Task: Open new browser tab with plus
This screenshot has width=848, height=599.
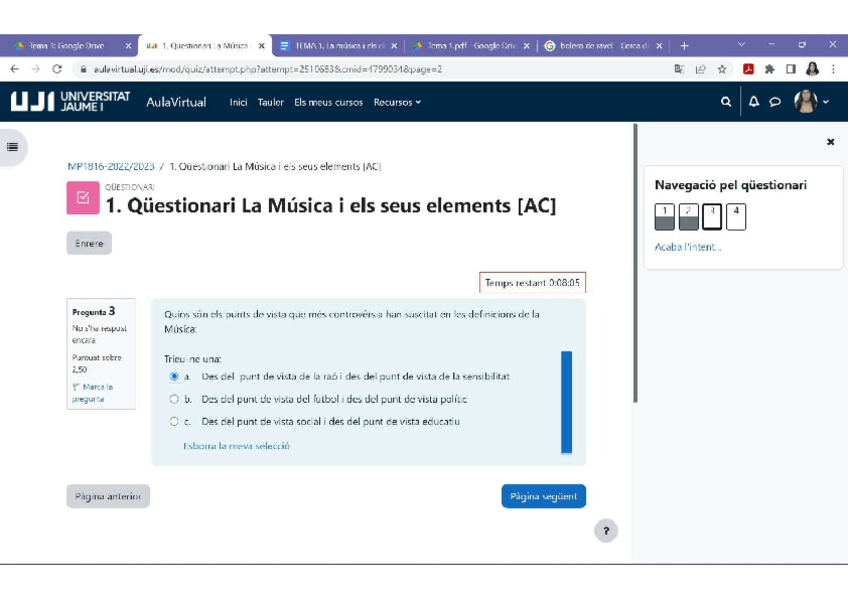Action: pyautogui.click(x=684, y=46)
